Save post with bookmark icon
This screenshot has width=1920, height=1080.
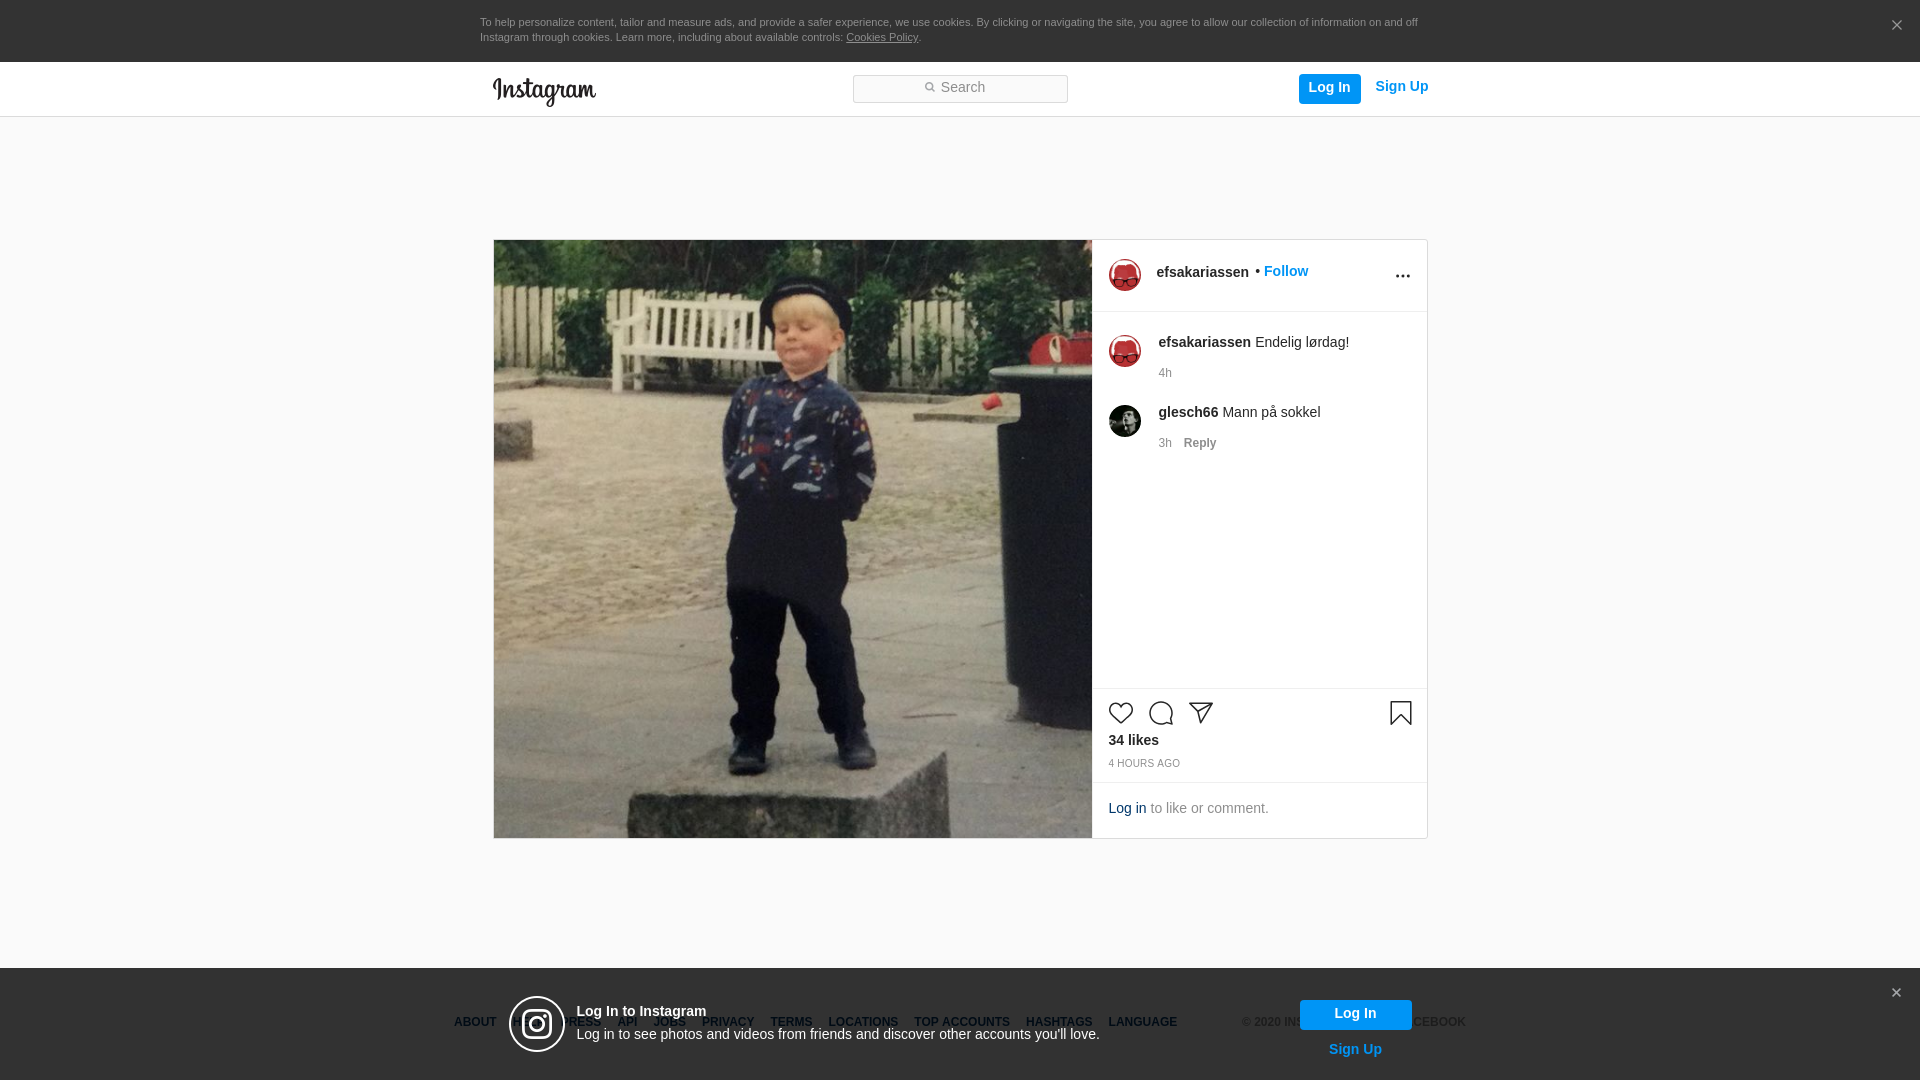coord(1401,713)
